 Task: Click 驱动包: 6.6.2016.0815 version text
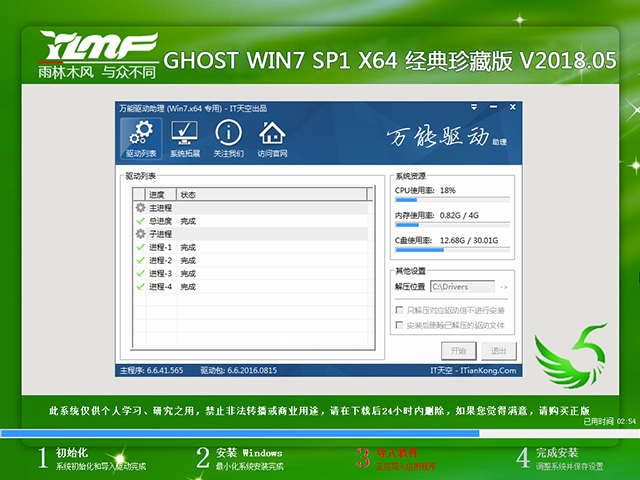tap(238, 370)
